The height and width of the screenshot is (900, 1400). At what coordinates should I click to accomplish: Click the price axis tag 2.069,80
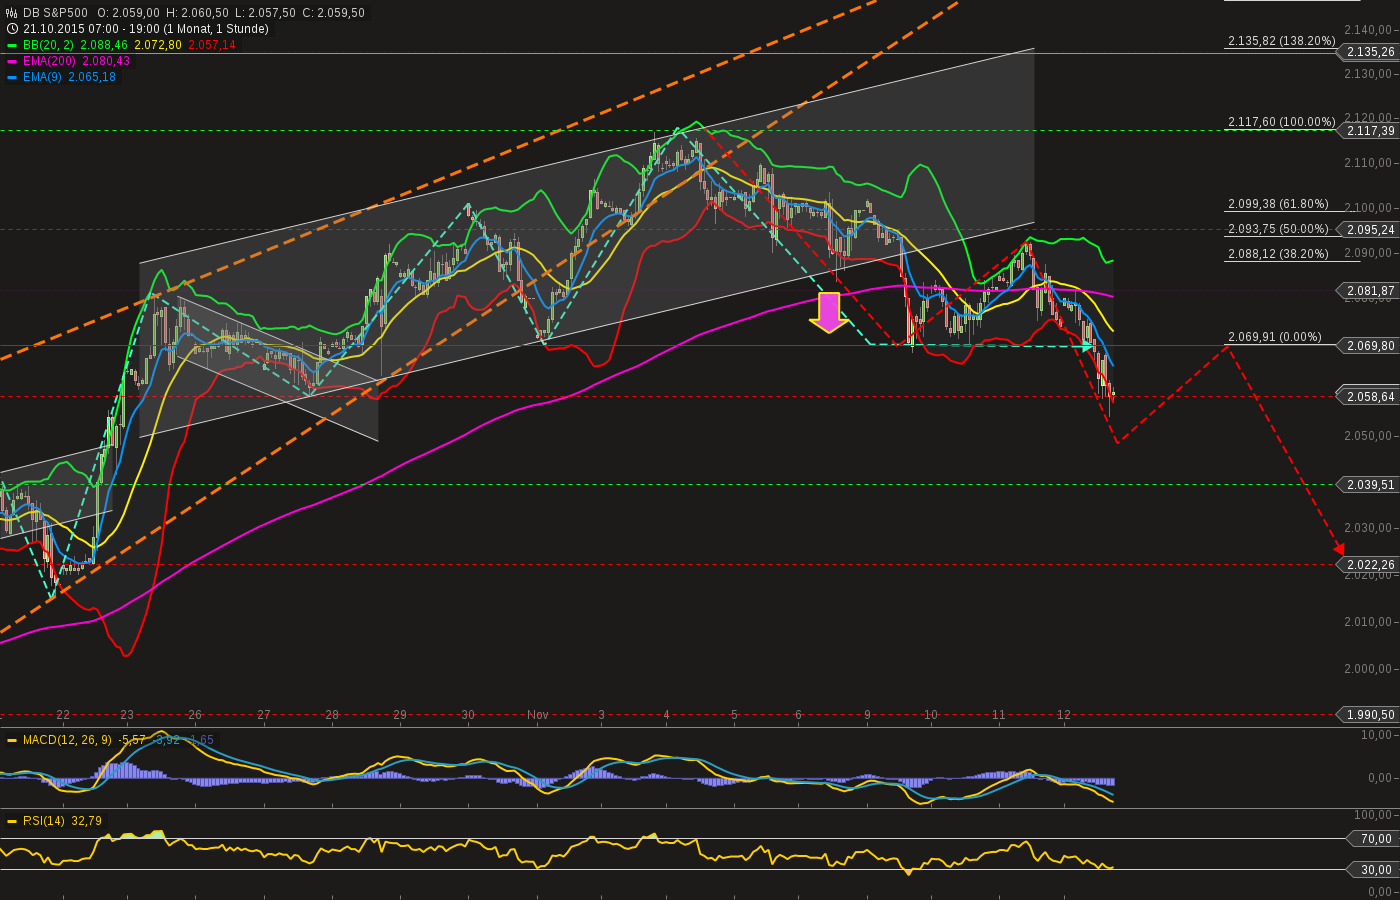(1369, 346)
